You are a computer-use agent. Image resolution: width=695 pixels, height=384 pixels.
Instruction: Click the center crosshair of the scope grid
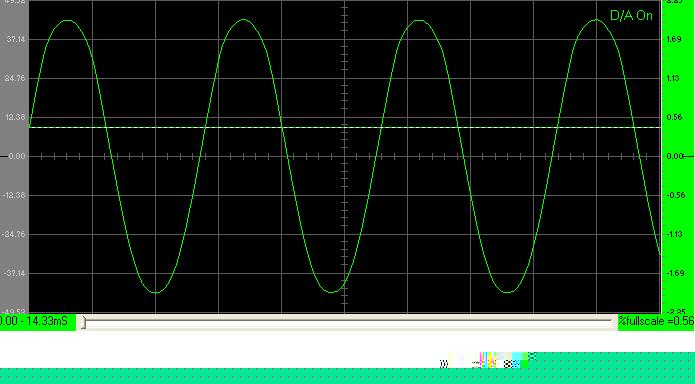(x=345, y=157)
